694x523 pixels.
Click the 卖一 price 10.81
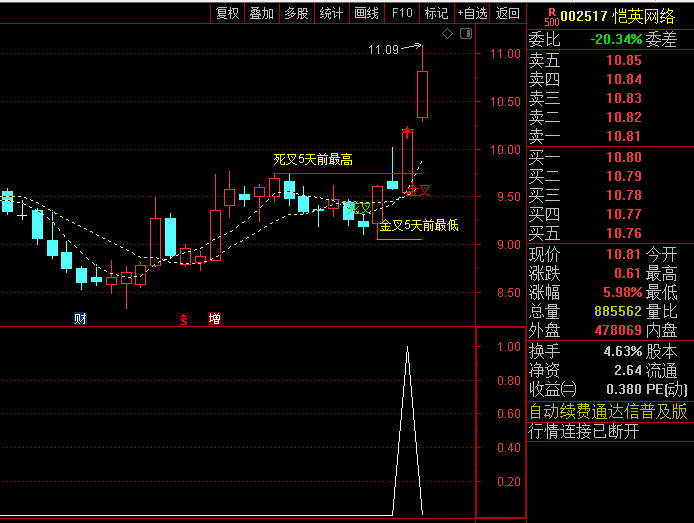click(x=624, y=136)
